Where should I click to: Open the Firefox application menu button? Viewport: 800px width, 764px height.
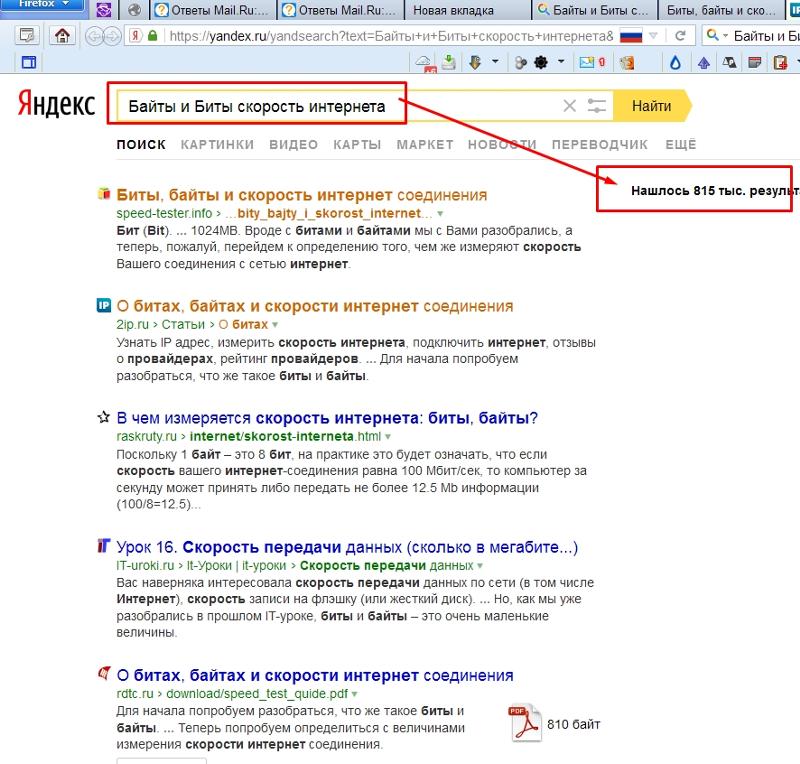click(42, 5)
